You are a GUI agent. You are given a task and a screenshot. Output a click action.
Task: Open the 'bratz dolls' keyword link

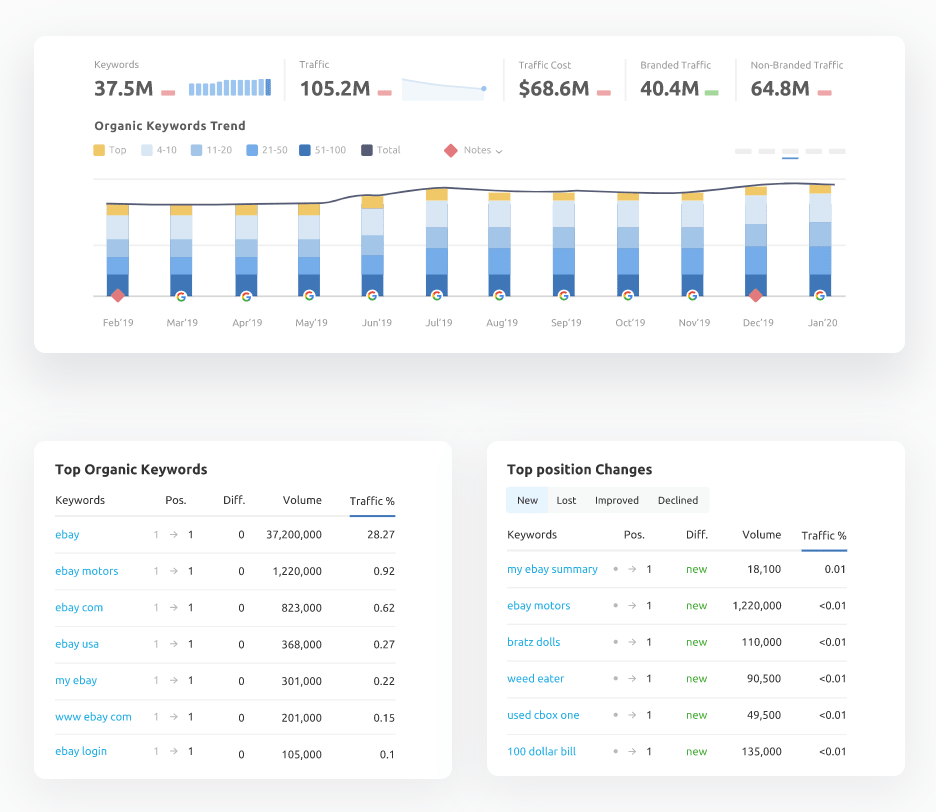tap(533, 642)
